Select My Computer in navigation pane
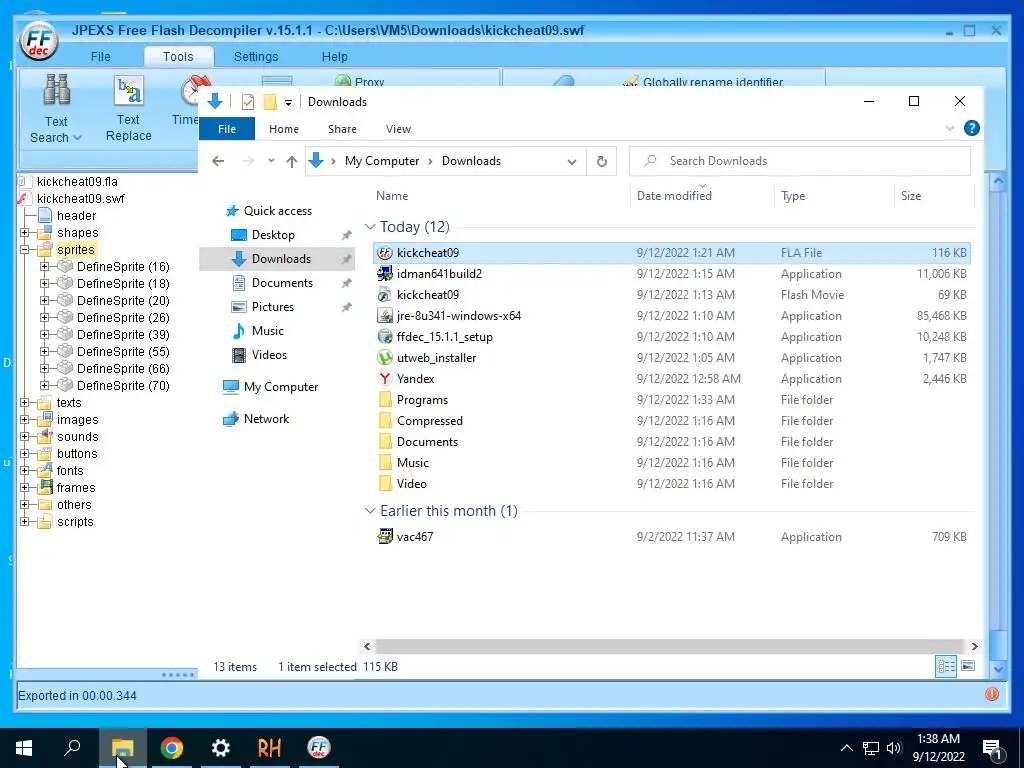 [x=280, y=387]
